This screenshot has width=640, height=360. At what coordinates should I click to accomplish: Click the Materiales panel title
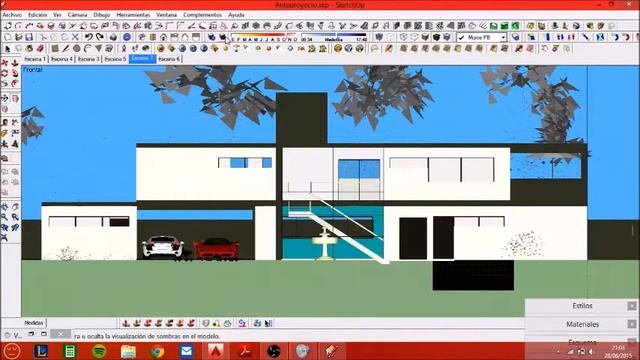(x=582, y=324)
